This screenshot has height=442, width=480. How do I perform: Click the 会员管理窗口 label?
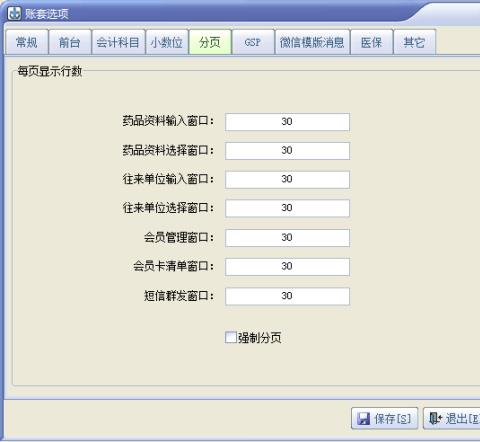tap(179, 237)
